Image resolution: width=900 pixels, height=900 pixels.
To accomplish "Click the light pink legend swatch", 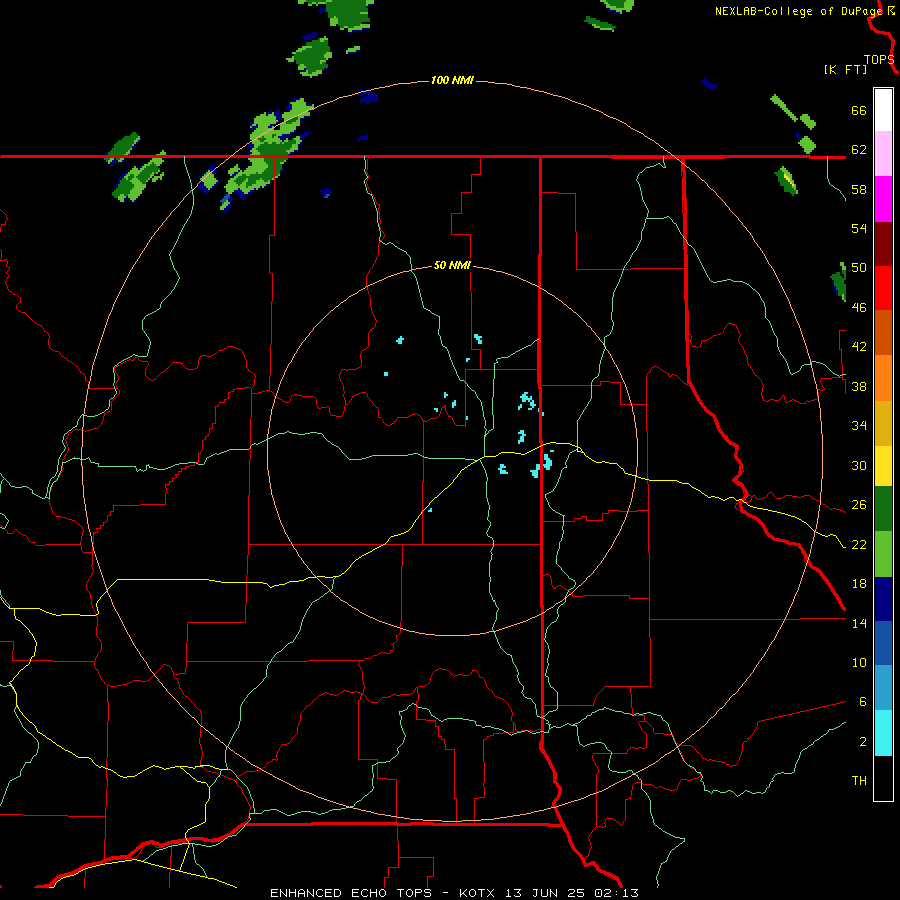I will click(x=883, y=154).
